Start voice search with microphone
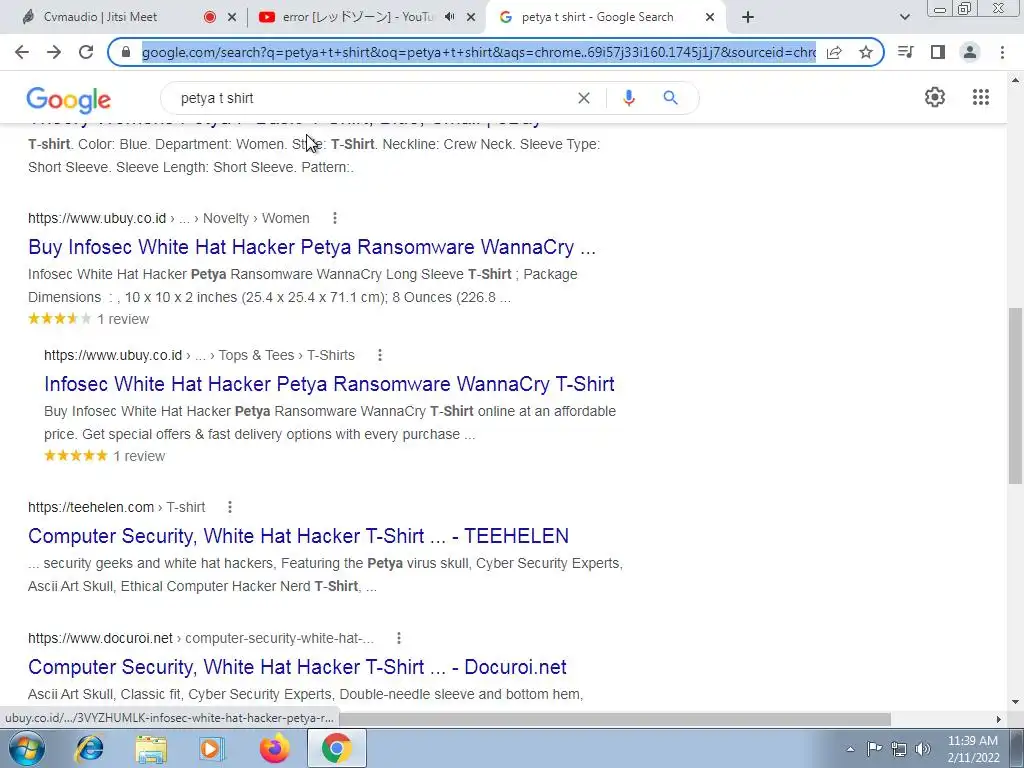Viewport: 1024px width, 768px height. click(629, 98)
